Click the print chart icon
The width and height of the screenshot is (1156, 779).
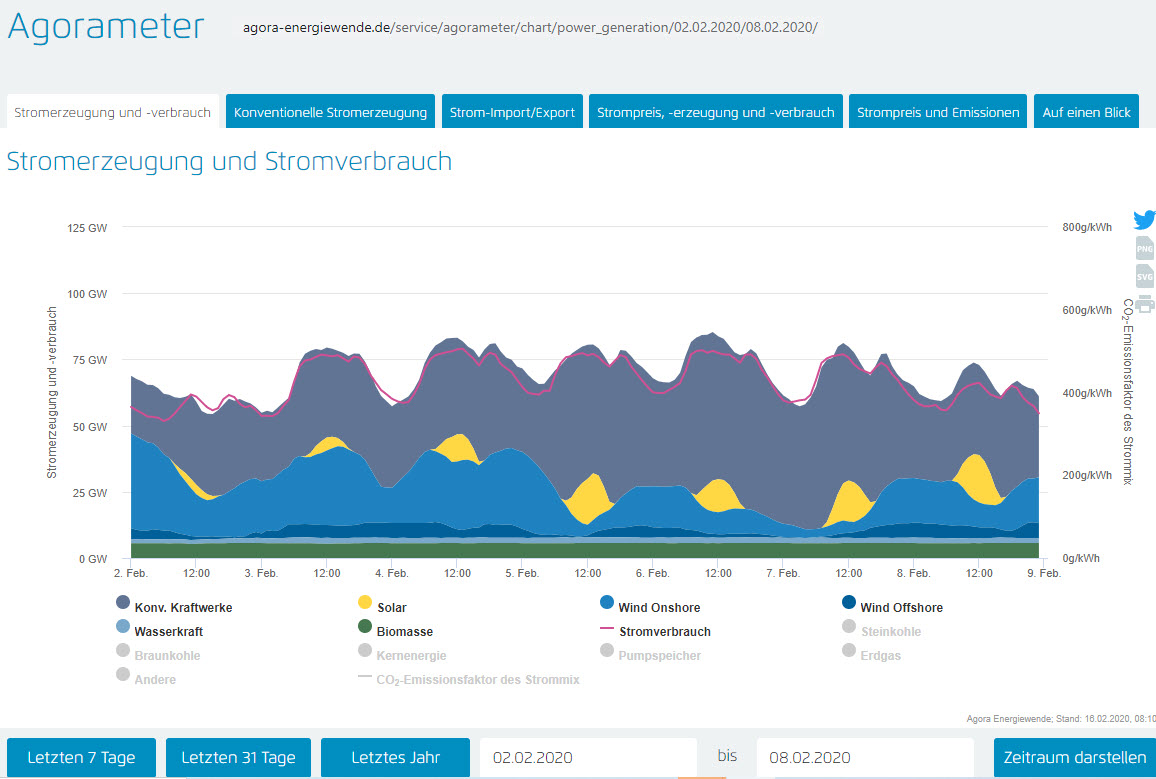[1144, 304]
